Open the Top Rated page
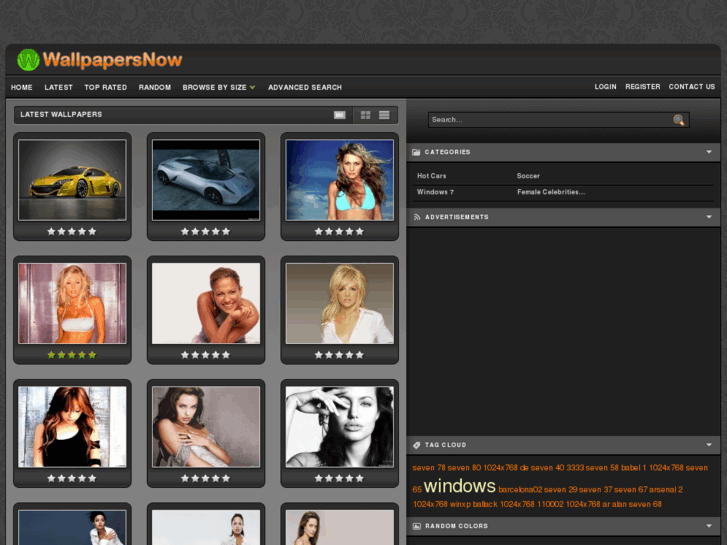 point(106,87)
